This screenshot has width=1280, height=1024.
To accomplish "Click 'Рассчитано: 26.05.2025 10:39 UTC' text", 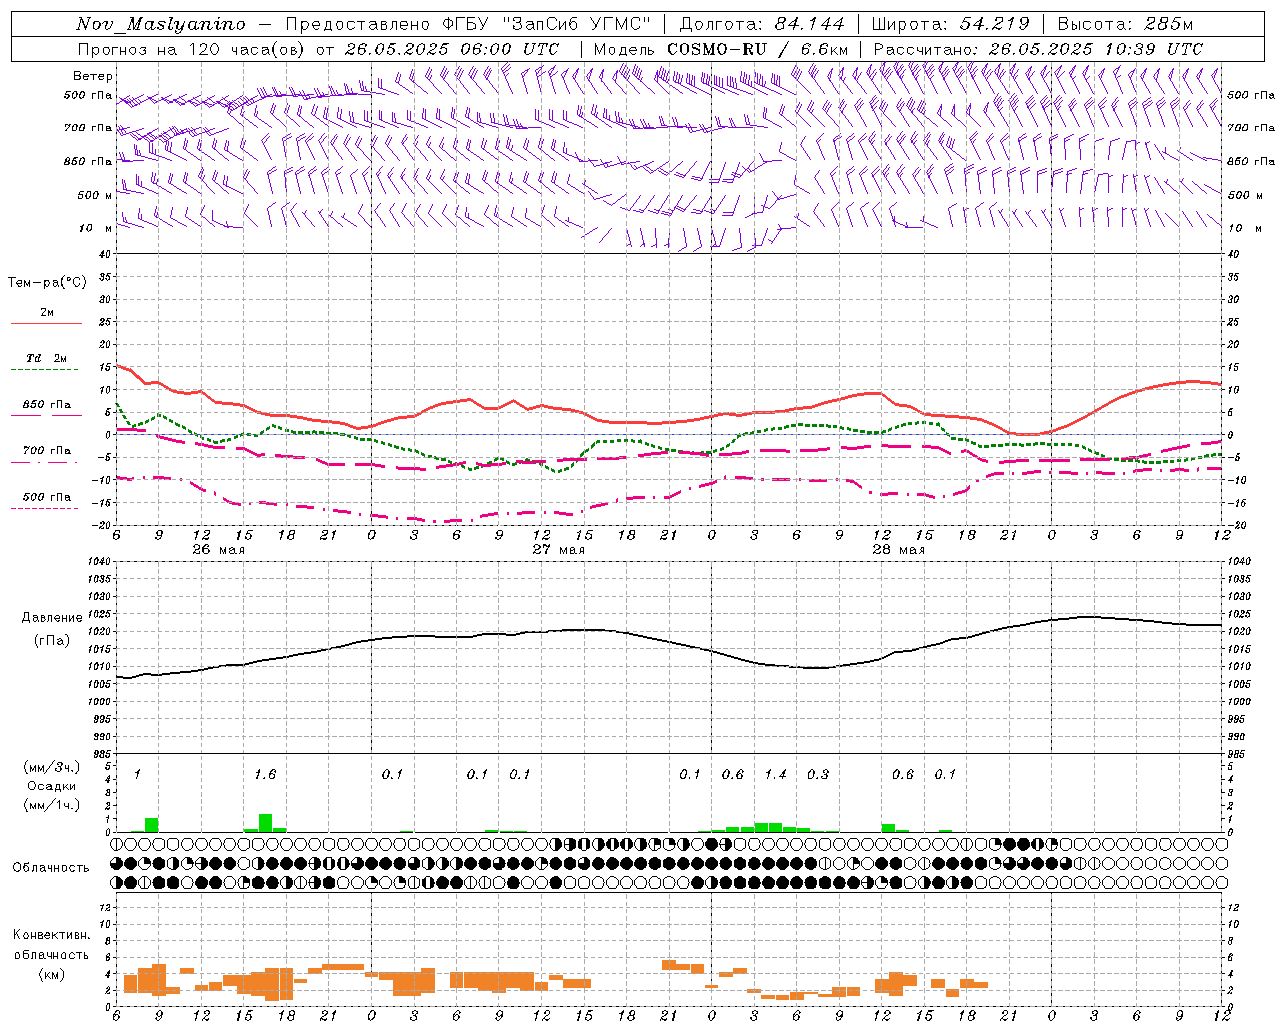I will 1038,49.
